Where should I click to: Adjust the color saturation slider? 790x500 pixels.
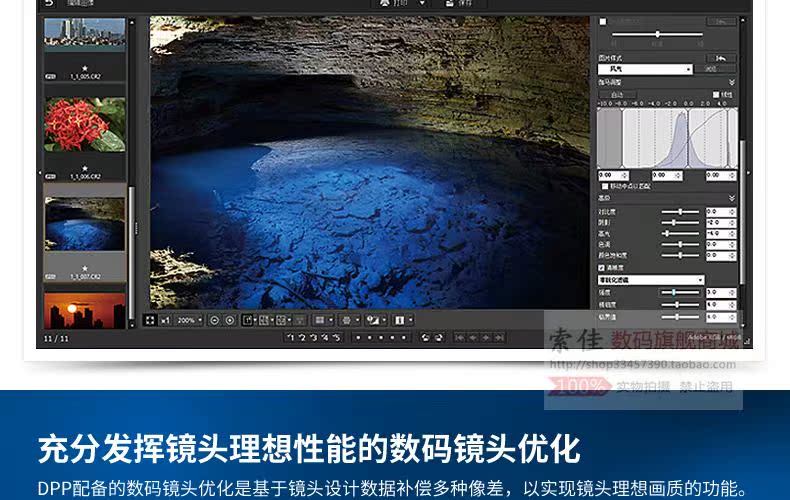680,256
